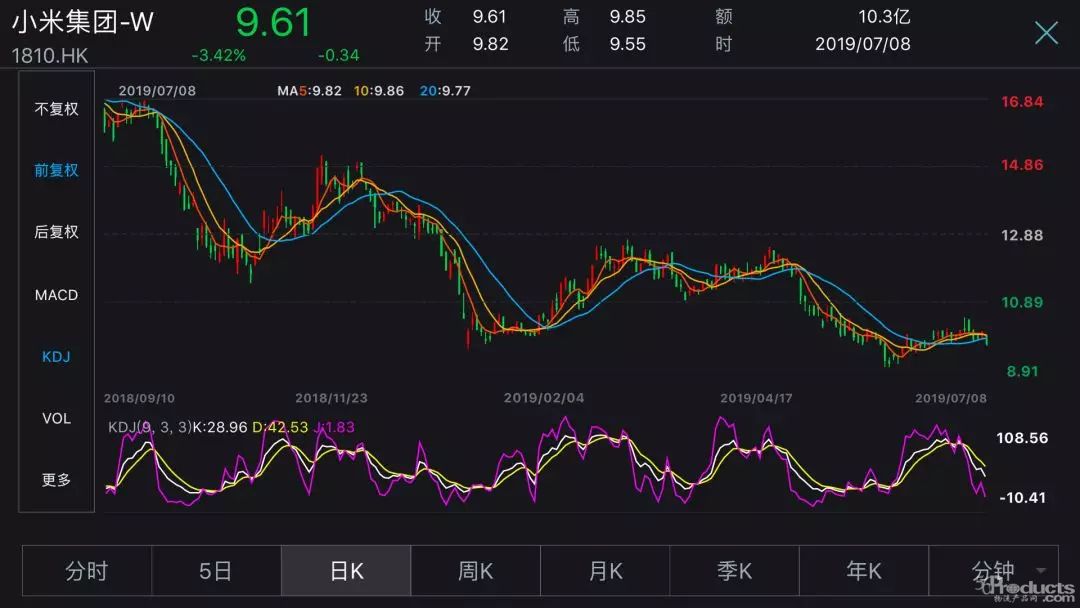Select 不复权 adjustment option
Viewport: 1080px width, 608px height.
coord(56,109)
